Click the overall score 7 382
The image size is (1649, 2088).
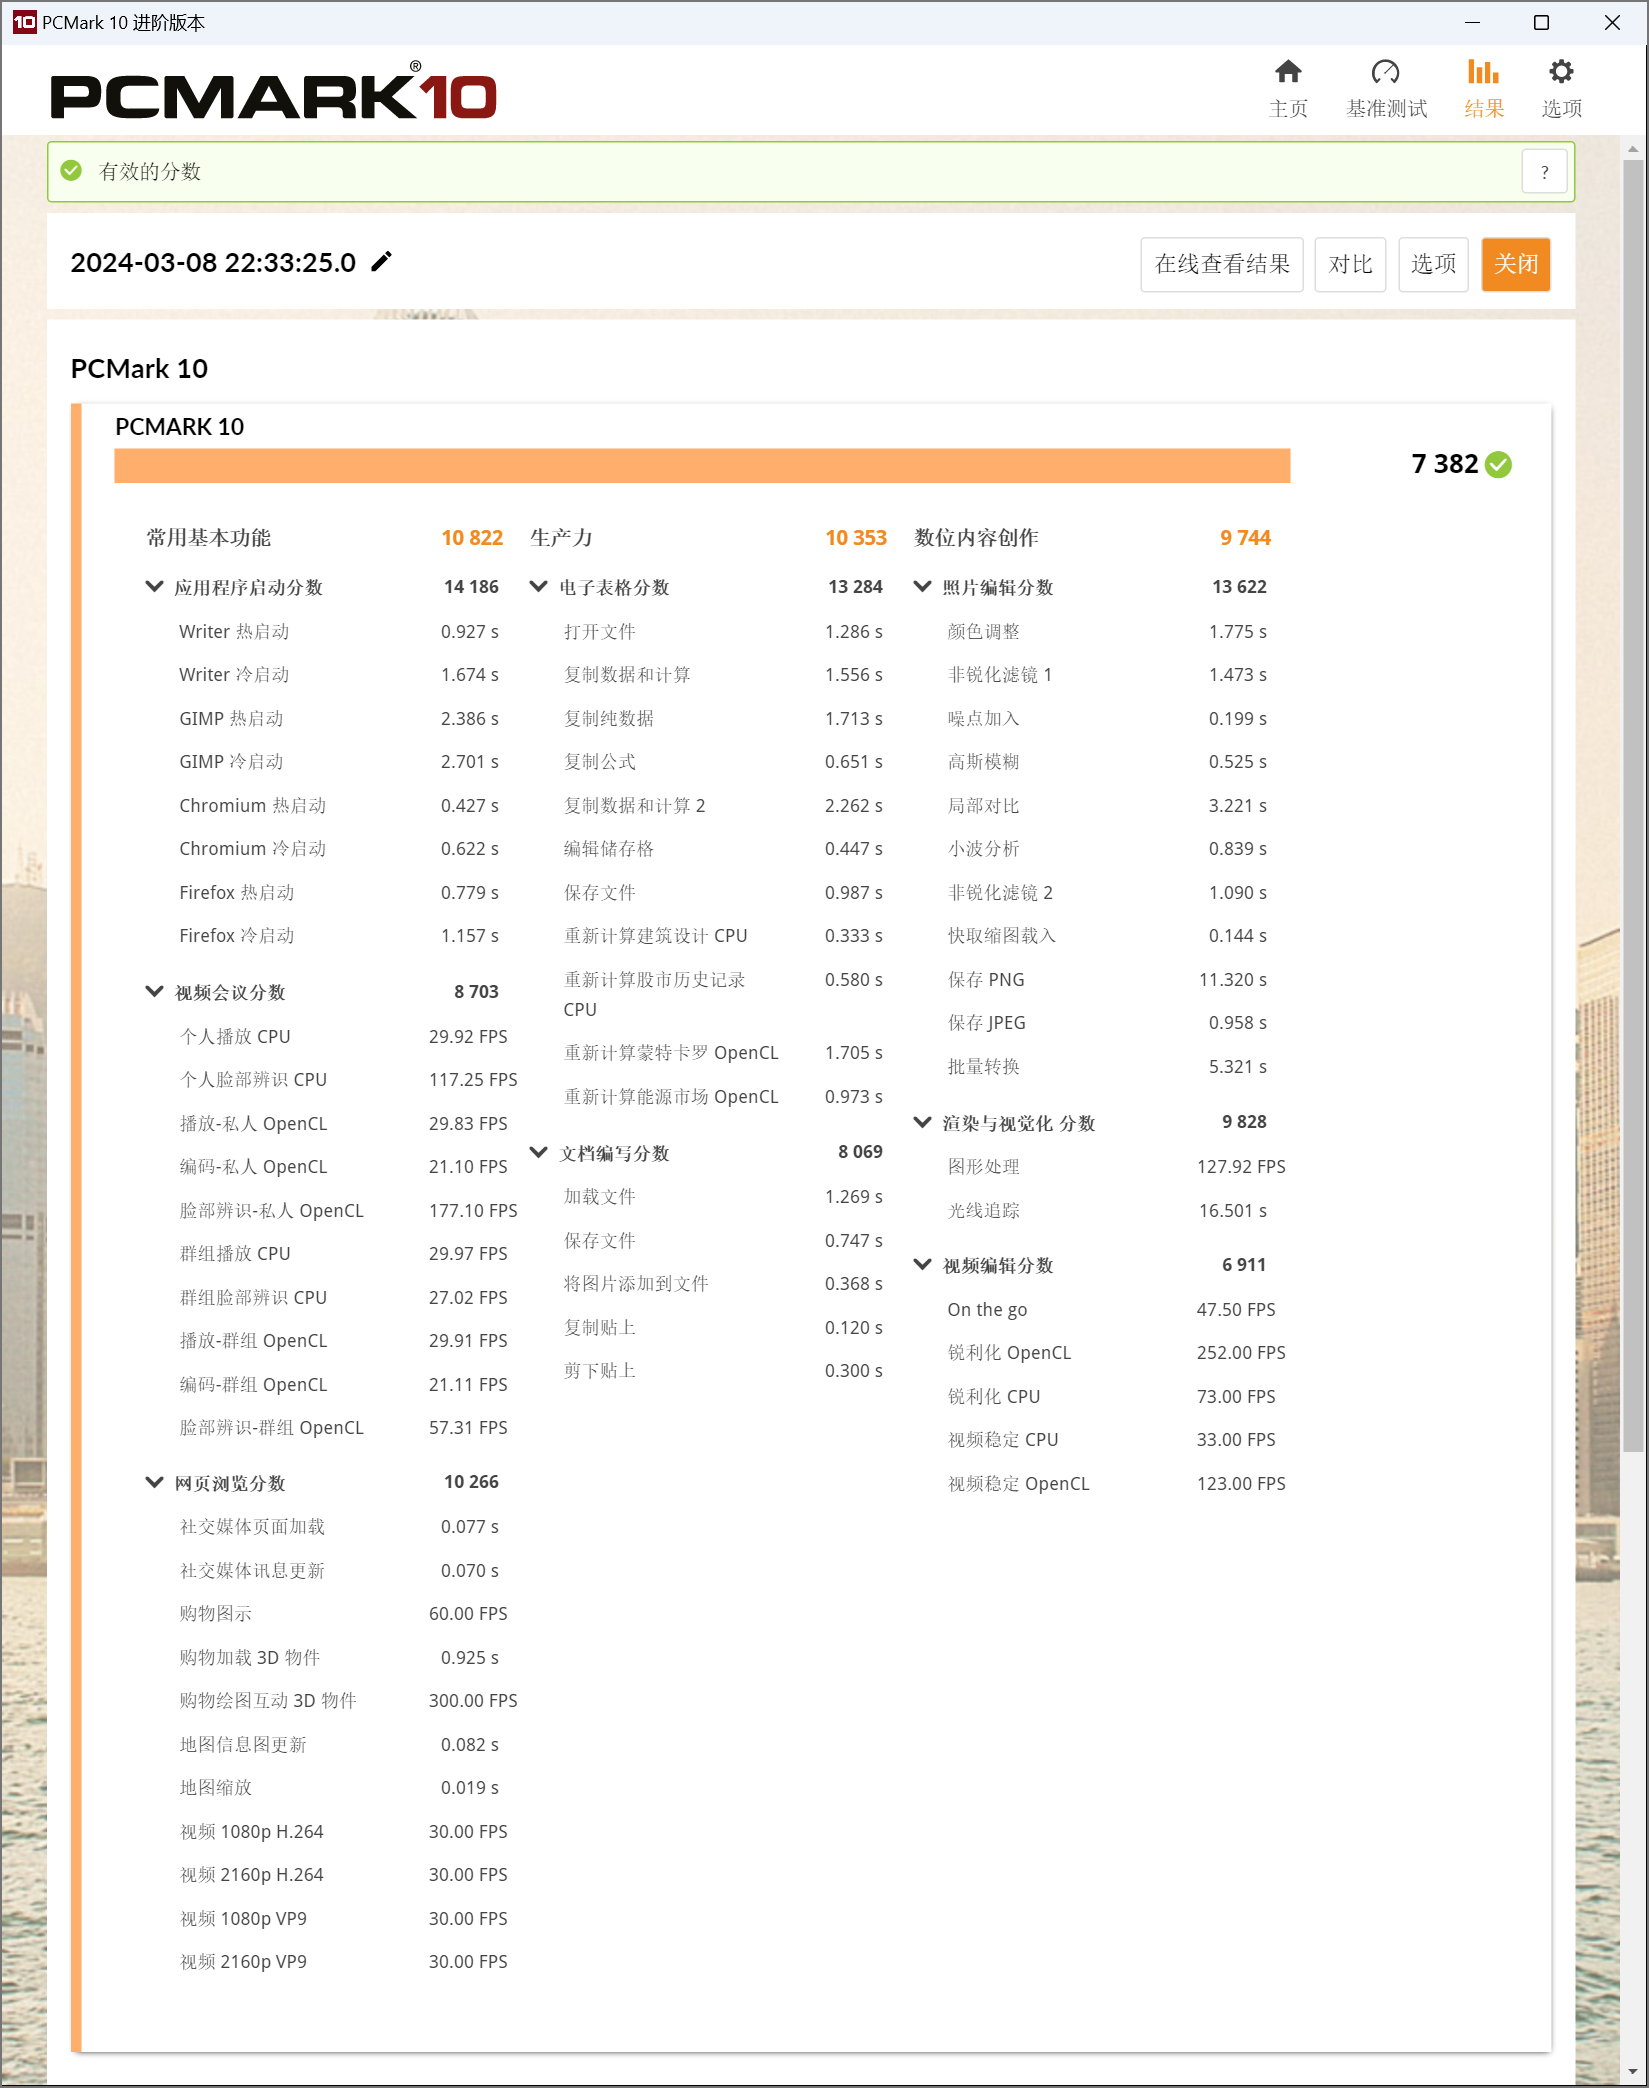tap(1444, 464)
